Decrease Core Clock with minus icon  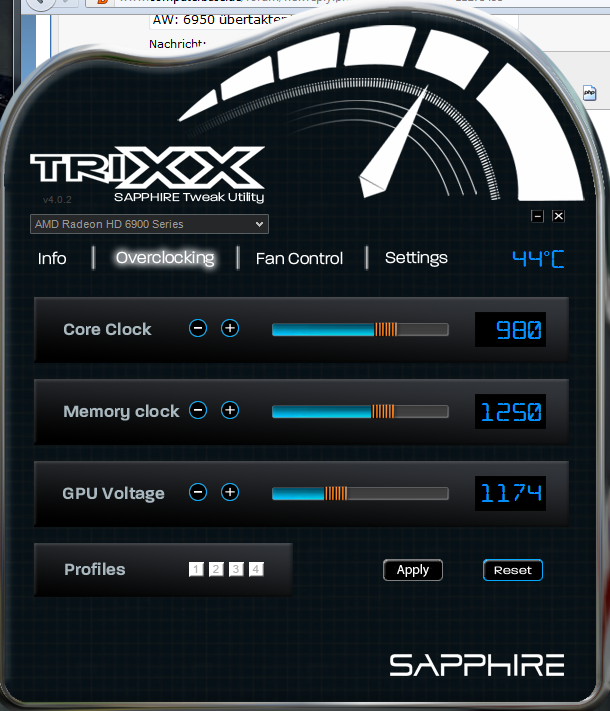(198, 328)
